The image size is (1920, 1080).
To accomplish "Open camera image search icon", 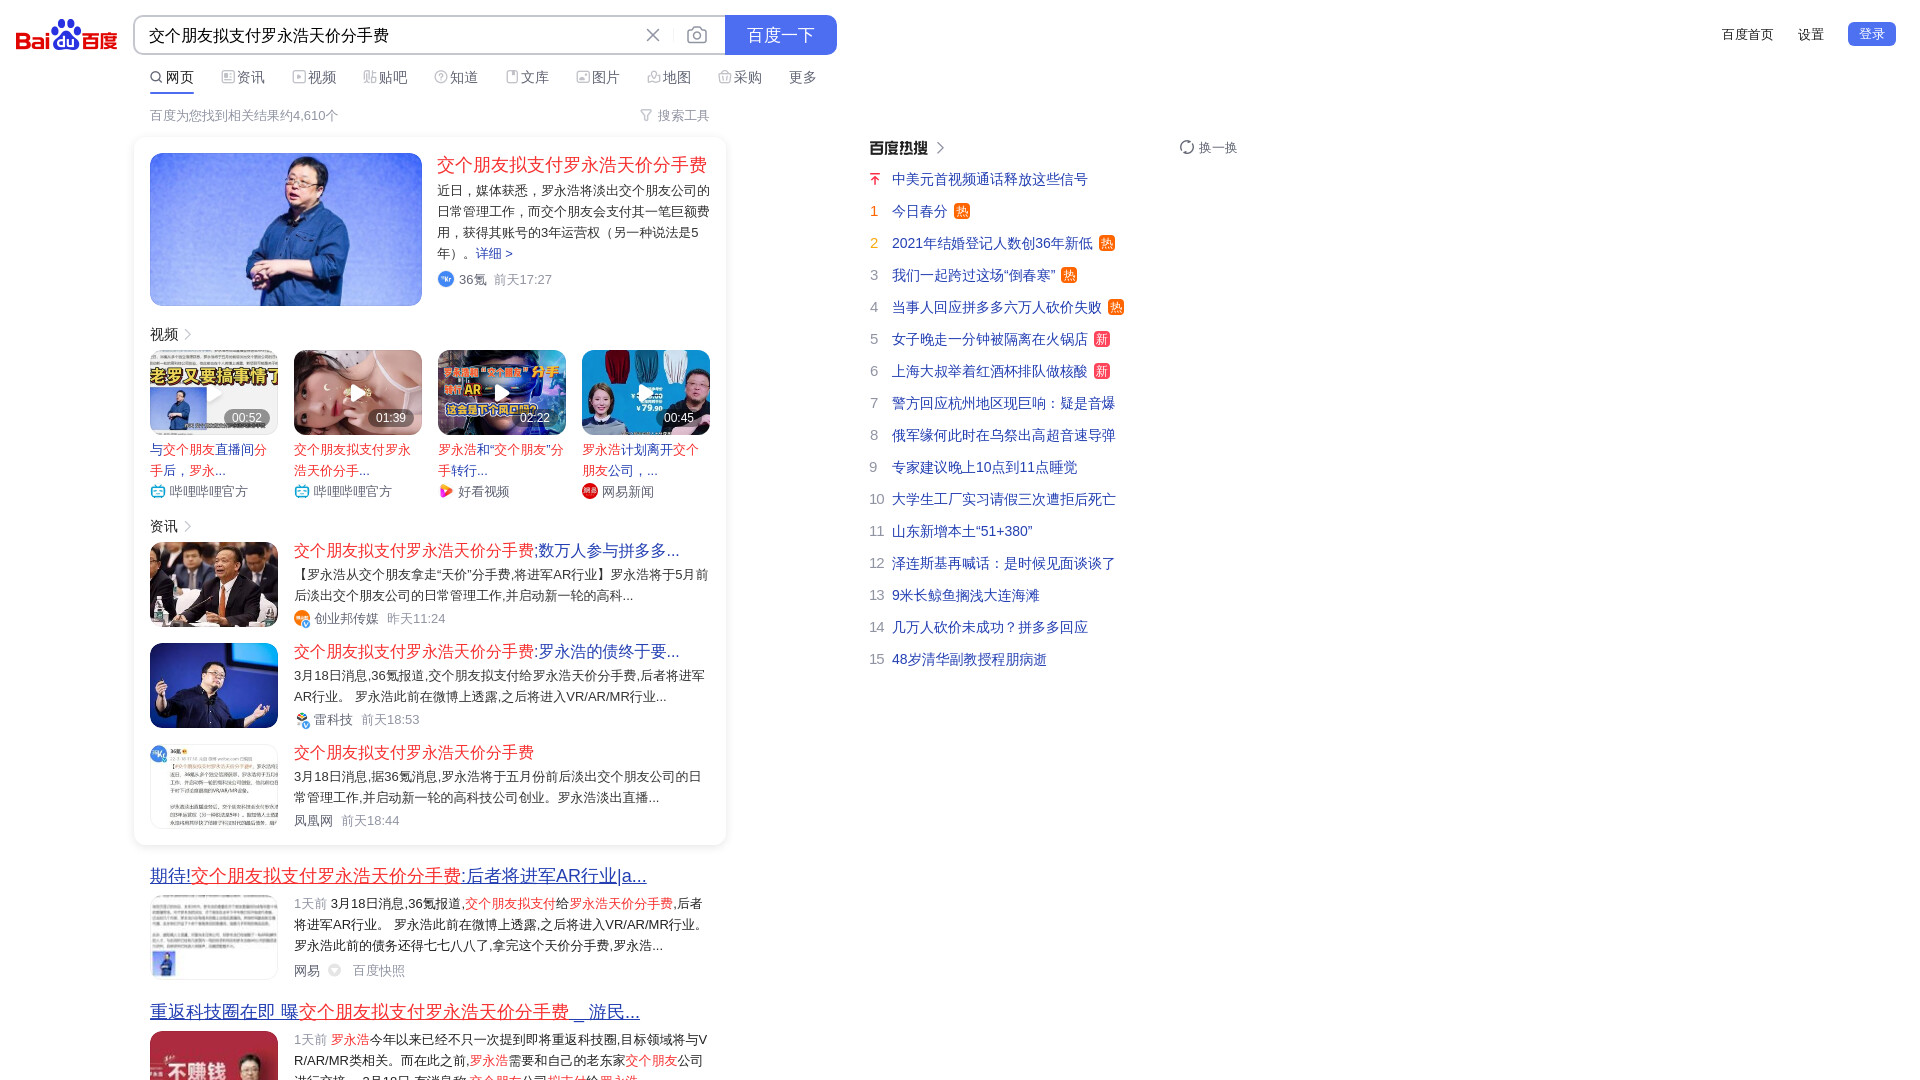I will coord(697,35).
